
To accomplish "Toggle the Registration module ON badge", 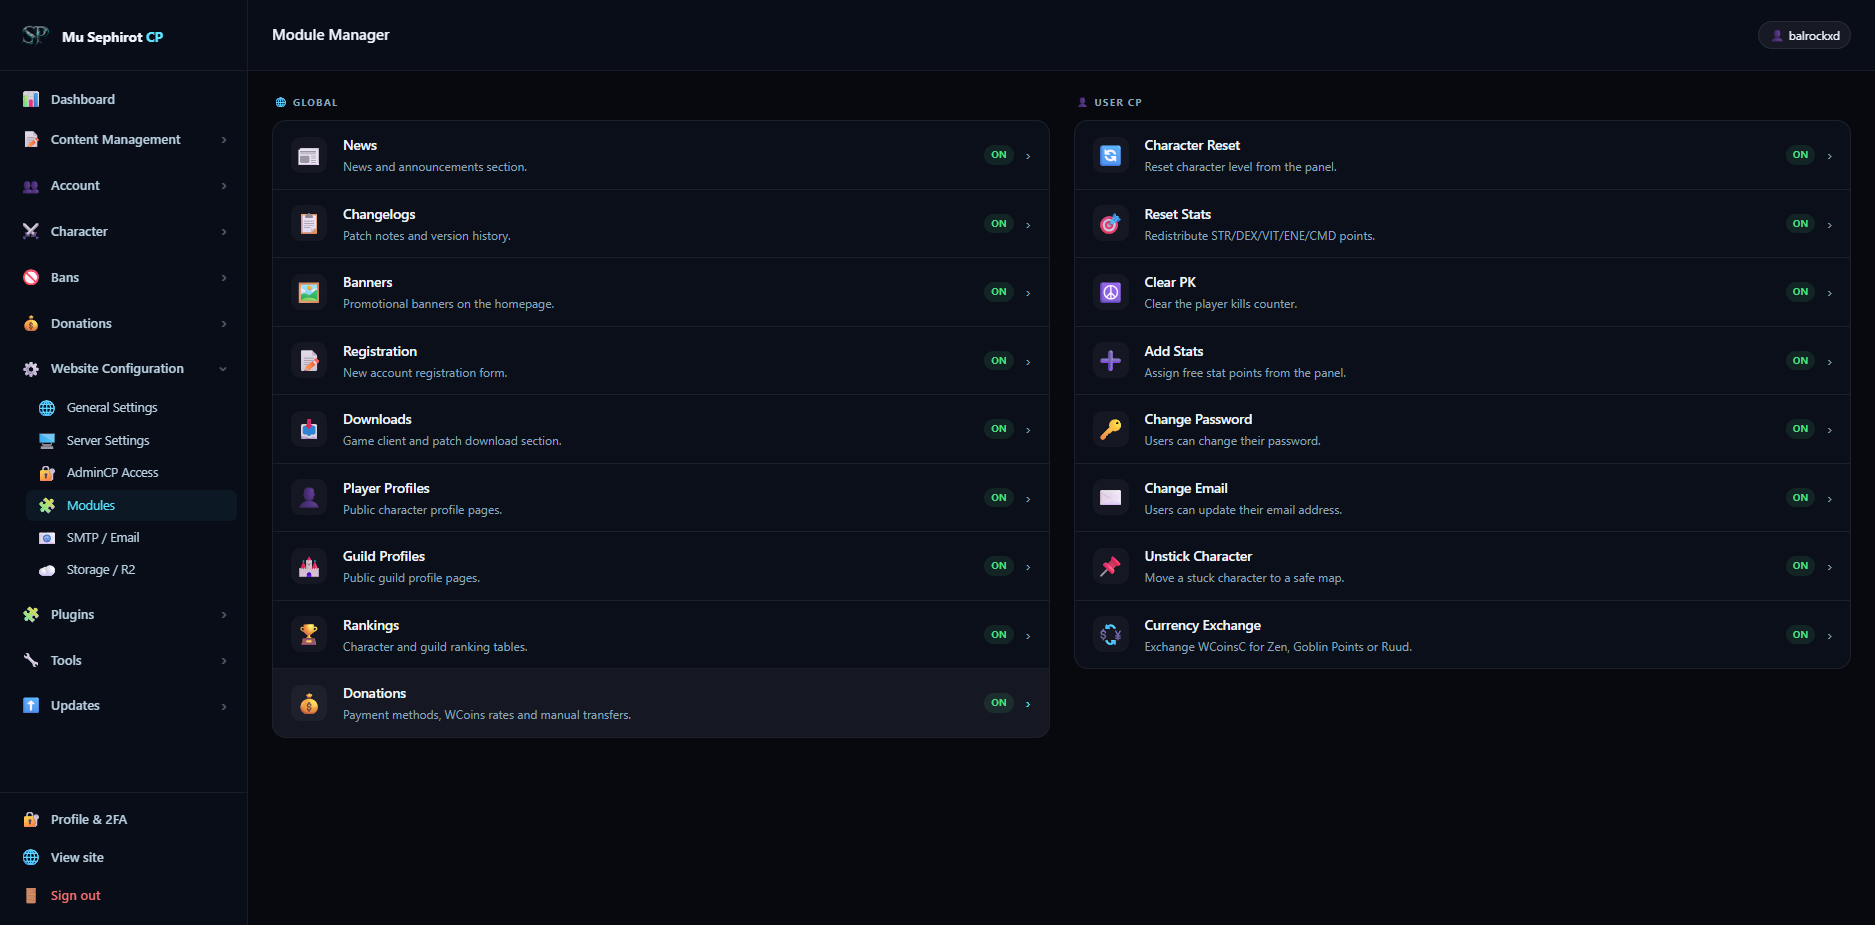I will pos(999,361).
